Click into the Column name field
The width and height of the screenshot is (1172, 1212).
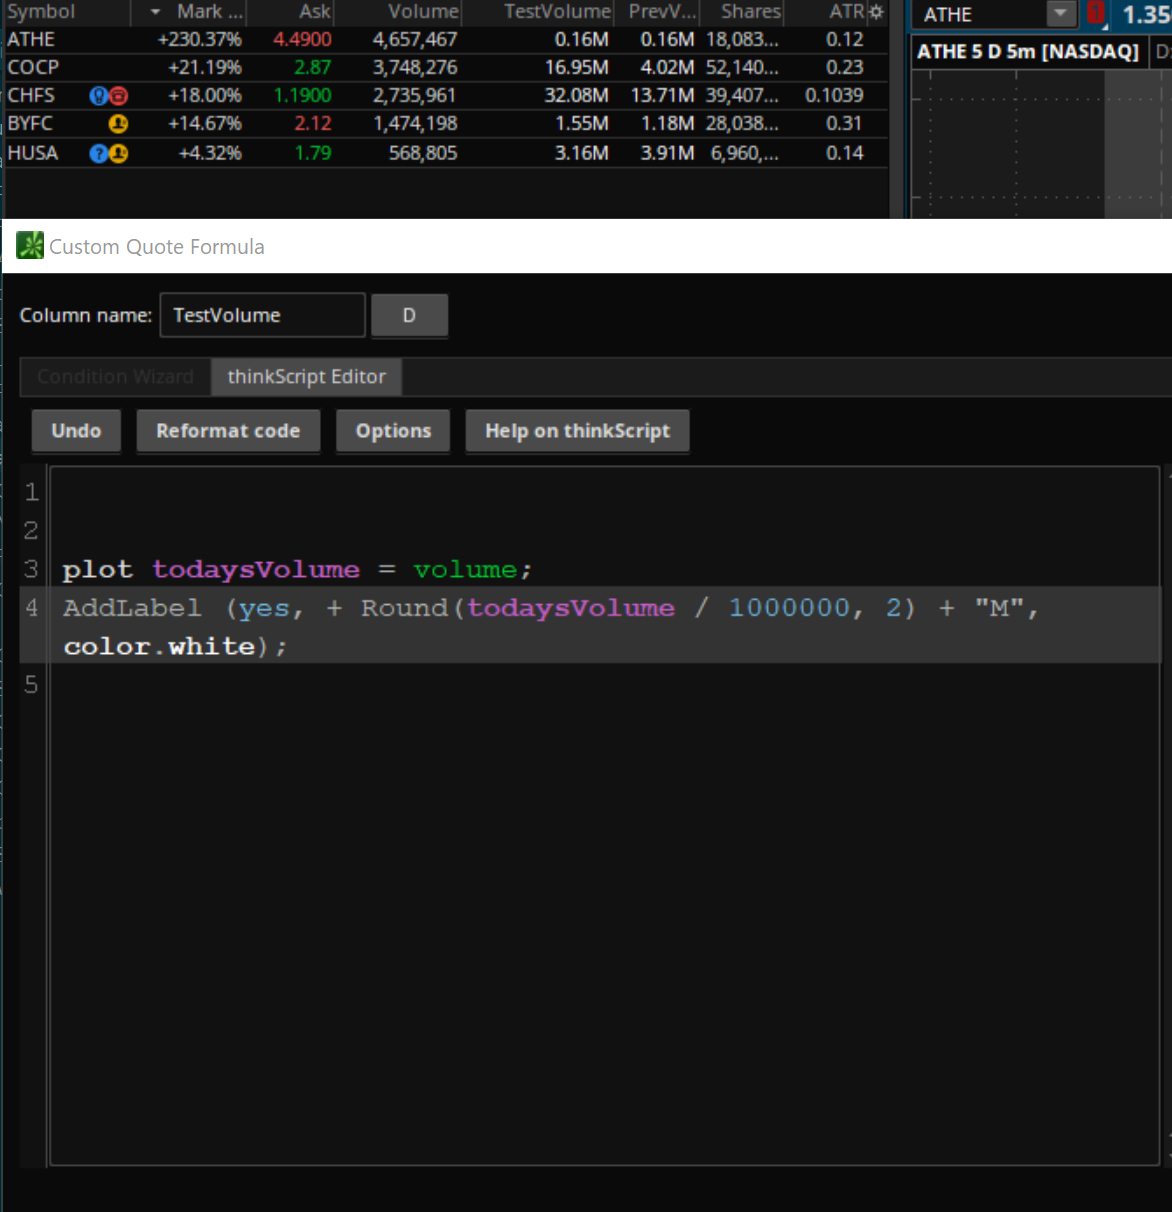coord(262,315)
